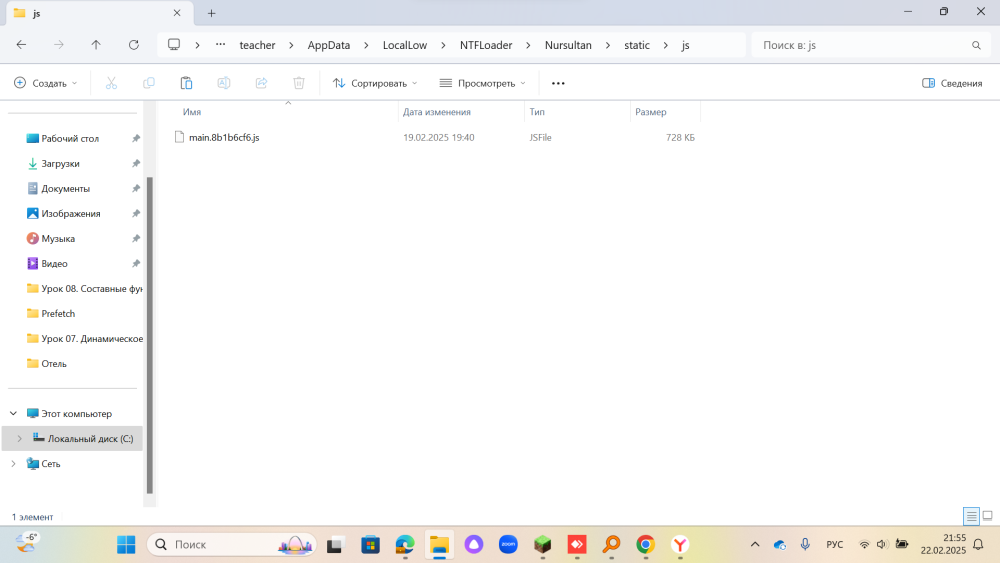Toggle the Details pane
1000x563 pixels.
[x=952, y=83]
